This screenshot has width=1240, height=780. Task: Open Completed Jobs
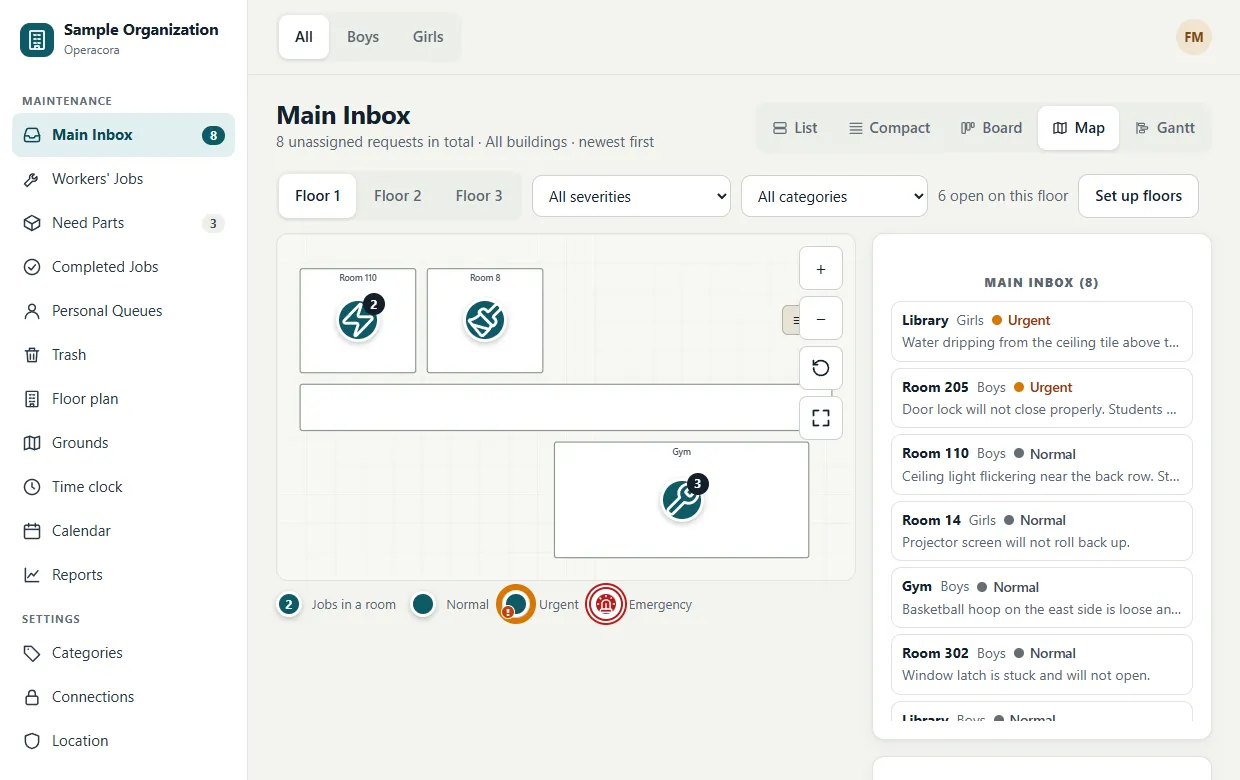coord(123,267)
